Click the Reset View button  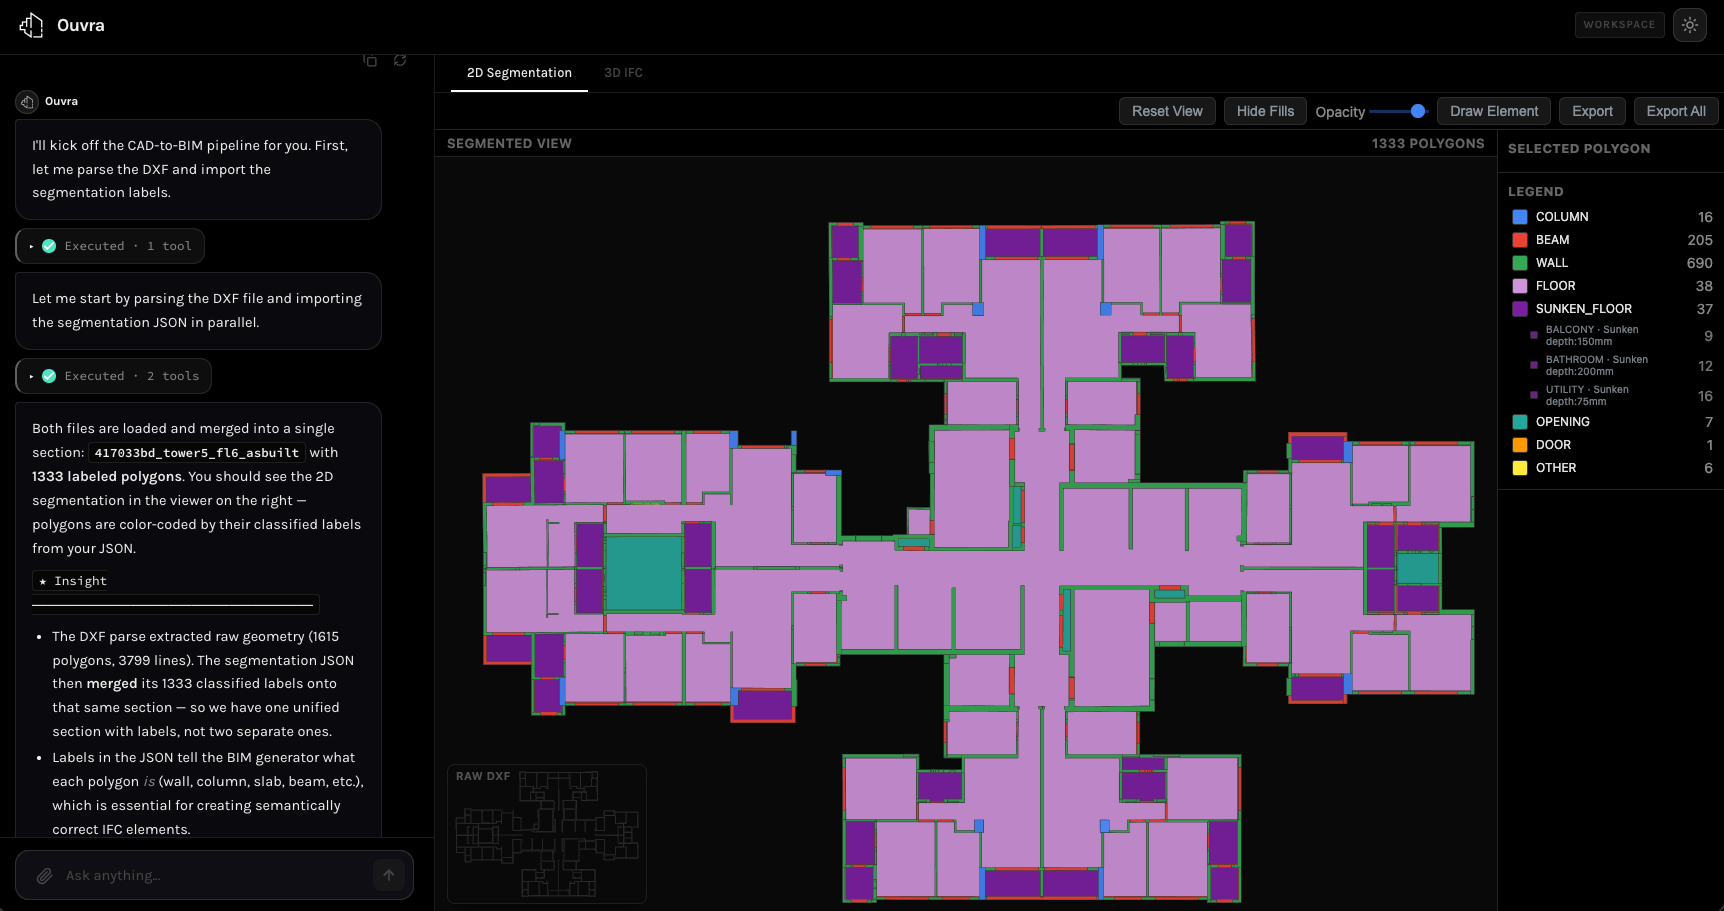(1167, 111)
